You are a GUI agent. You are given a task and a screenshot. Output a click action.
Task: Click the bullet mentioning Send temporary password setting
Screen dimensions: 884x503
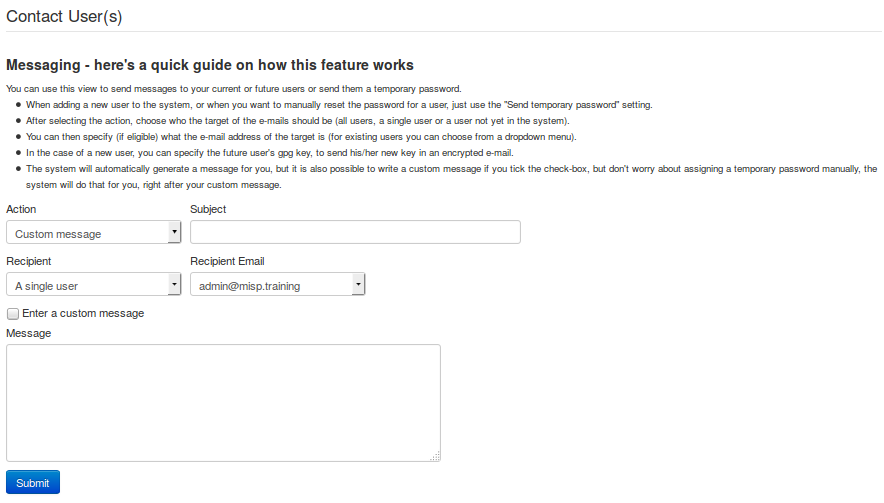340,105
